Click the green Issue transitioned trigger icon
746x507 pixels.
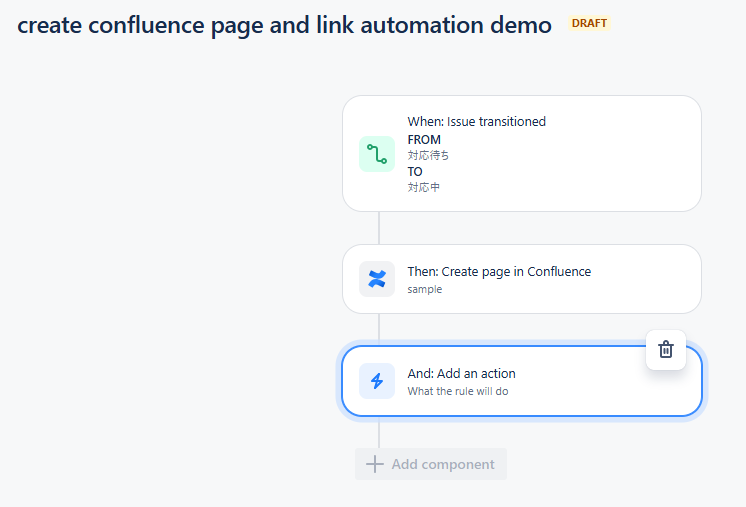[x=377, y=154]
